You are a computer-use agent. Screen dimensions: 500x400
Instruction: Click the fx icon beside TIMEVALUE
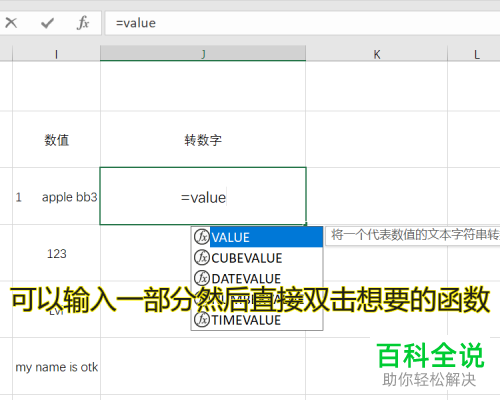click(202, 320)
